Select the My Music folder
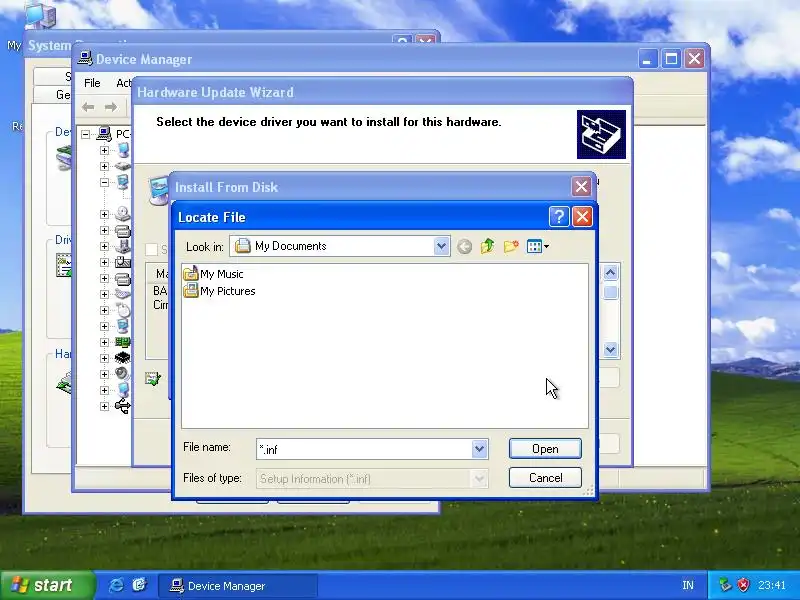Screen dimensions: 800x600 click(214, 274)
